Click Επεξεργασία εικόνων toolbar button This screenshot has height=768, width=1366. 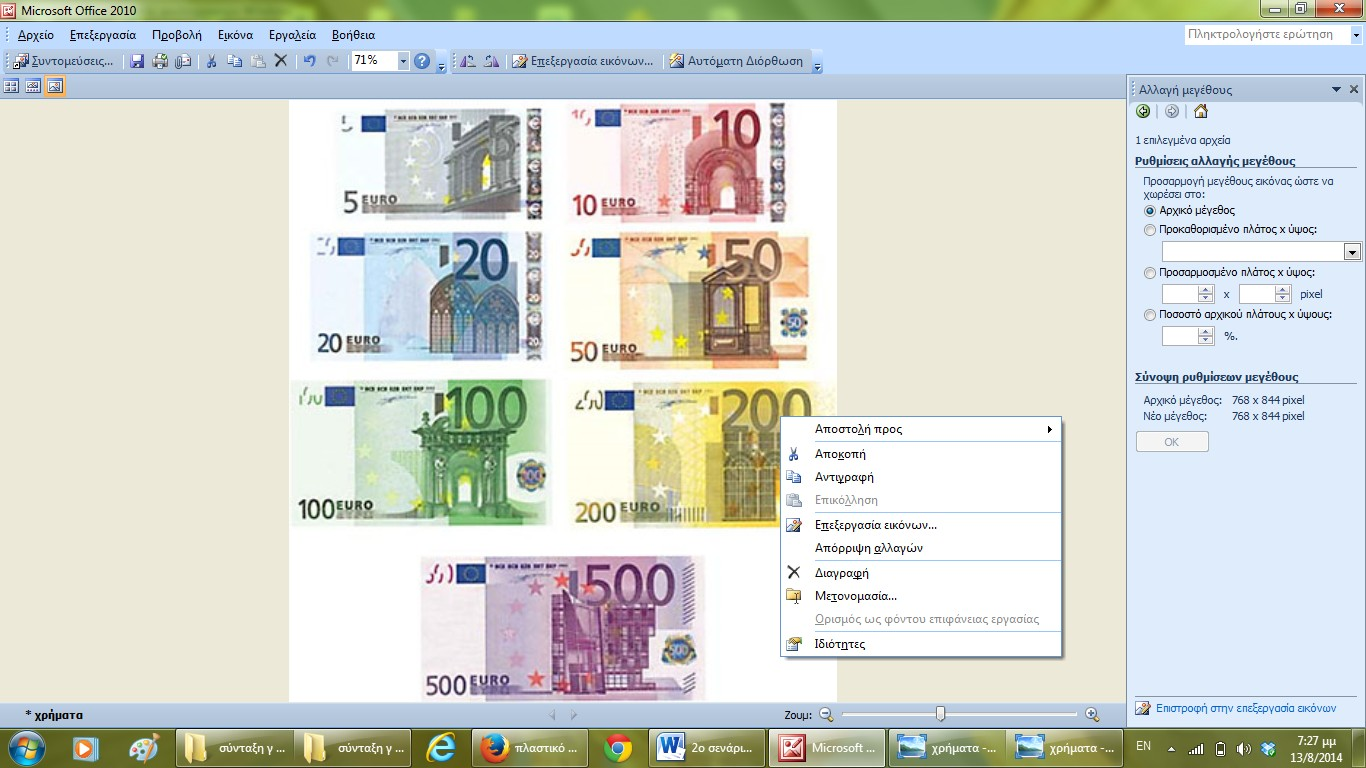pyautogui.click(x=584, y=61)
